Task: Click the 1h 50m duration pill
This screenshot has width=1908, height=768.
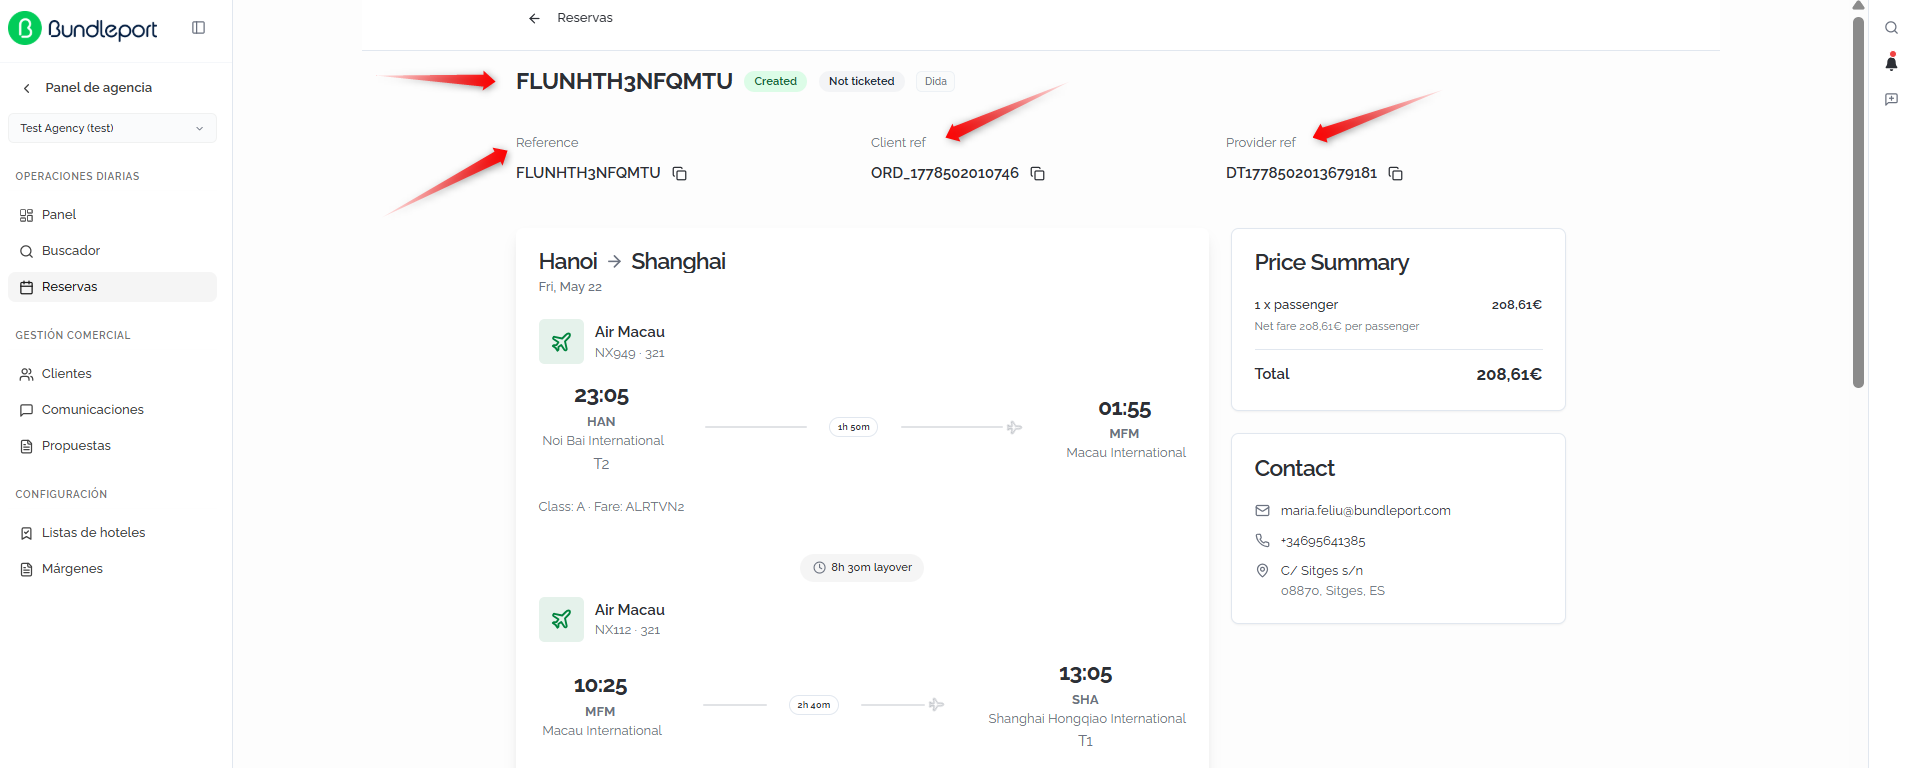Action: (x=853, y=427)
